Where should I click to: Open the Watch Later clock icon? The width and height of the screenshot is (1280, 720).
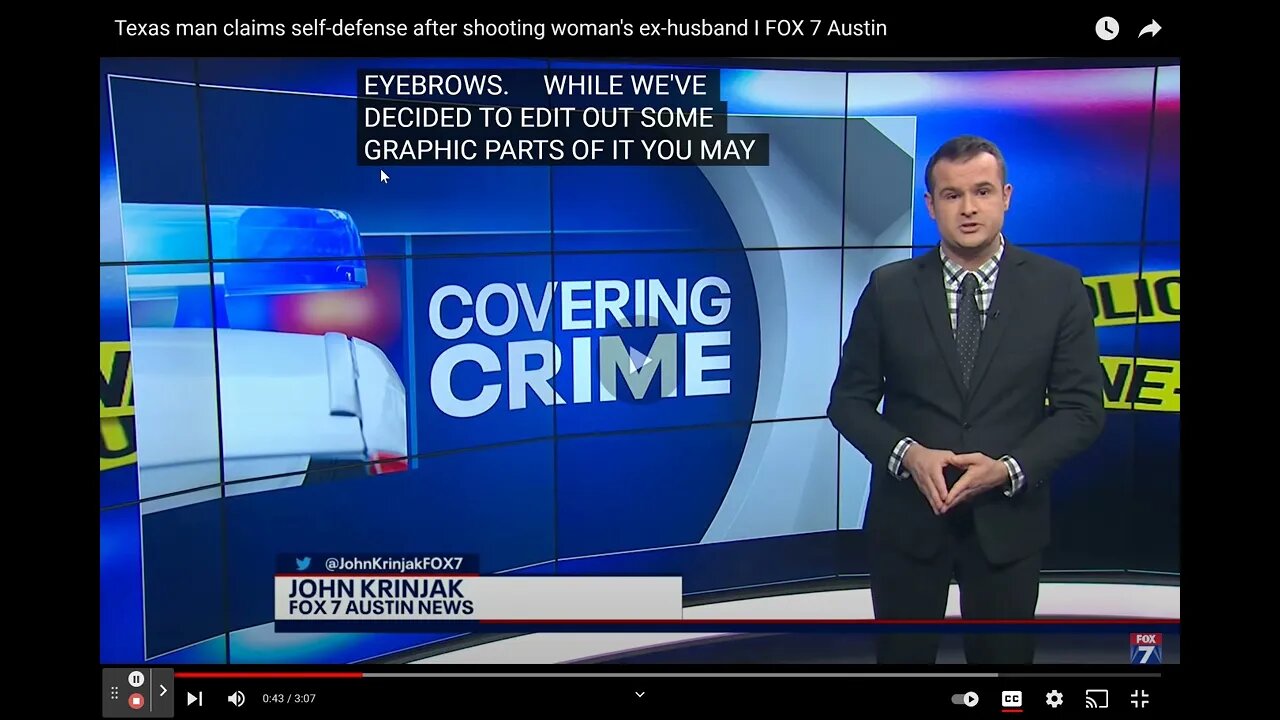tap(1107, 29)
